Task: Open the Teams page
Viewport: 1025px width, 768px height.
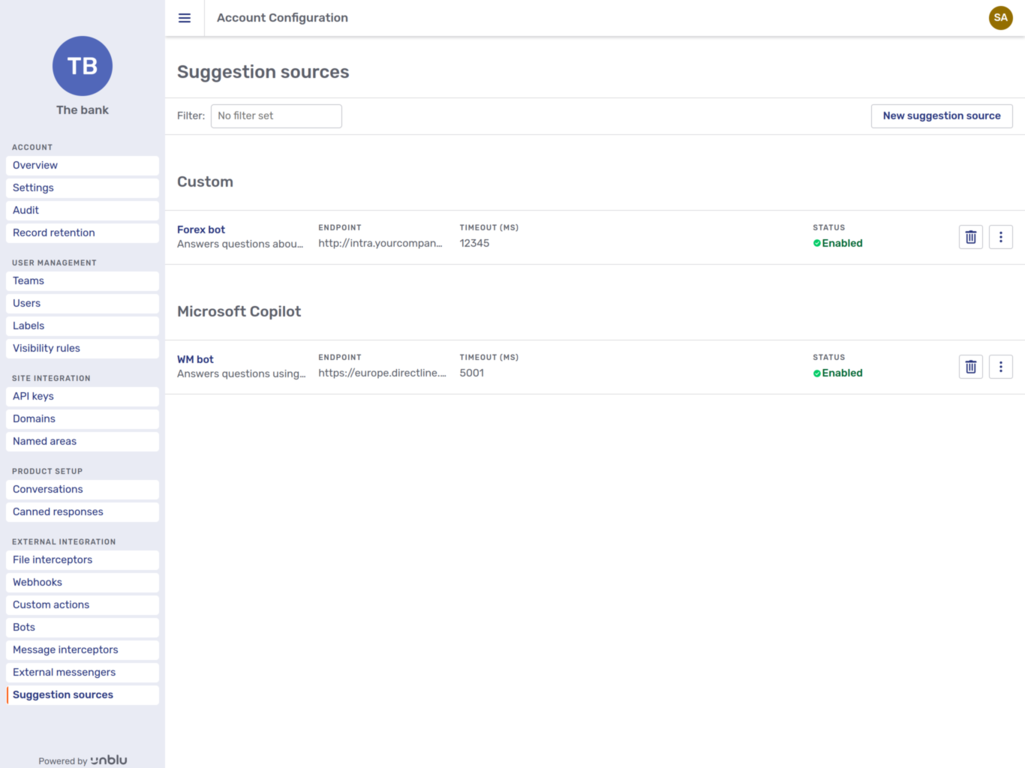Action: pyautogui.click(x=28, y=280)
